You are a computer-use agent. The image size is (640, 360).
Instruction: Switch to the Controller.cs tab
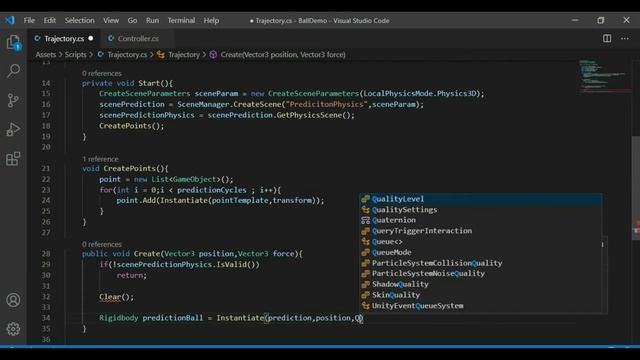tap(138, 38)
